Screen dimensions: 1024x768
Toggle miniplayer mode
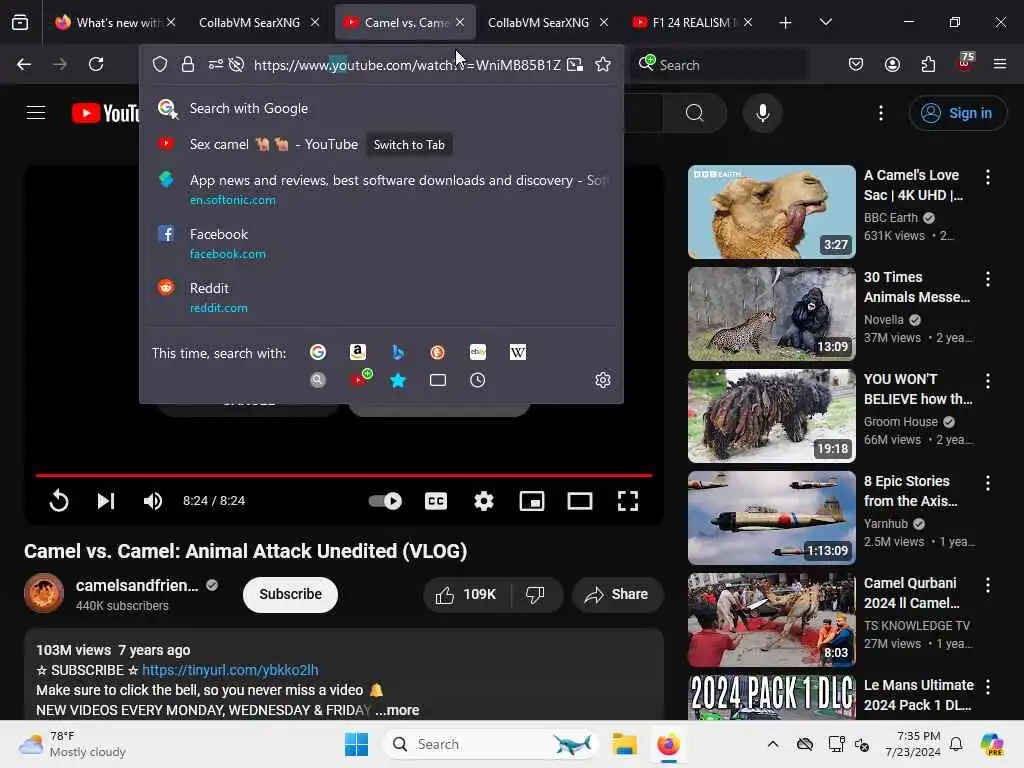point(532,501)
